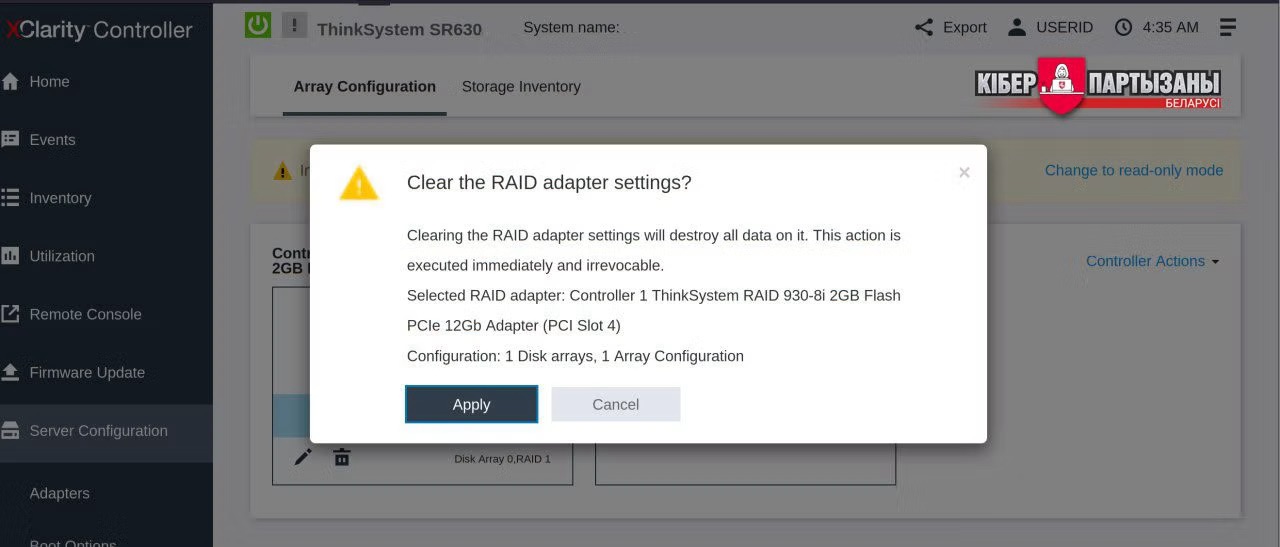The image size is (1280, 547).
Task: Click the green power status icon
Action: (x=258, y=25)
